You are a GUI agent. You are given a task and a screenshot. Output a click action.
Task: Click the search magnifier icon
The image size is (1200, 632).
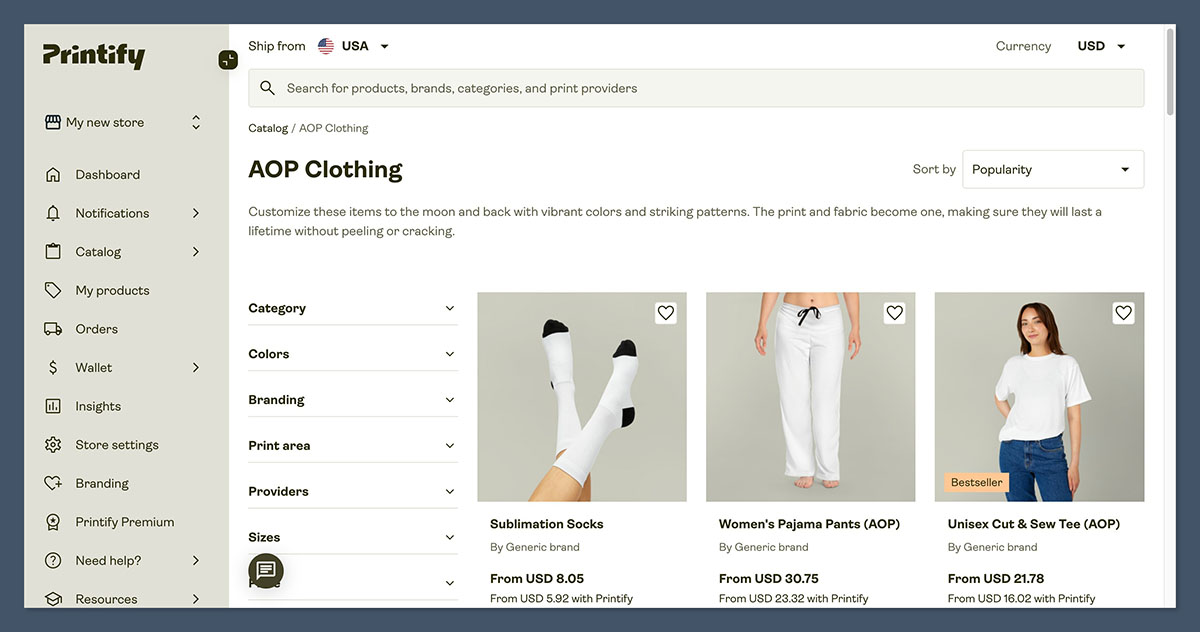pos(267,87)
